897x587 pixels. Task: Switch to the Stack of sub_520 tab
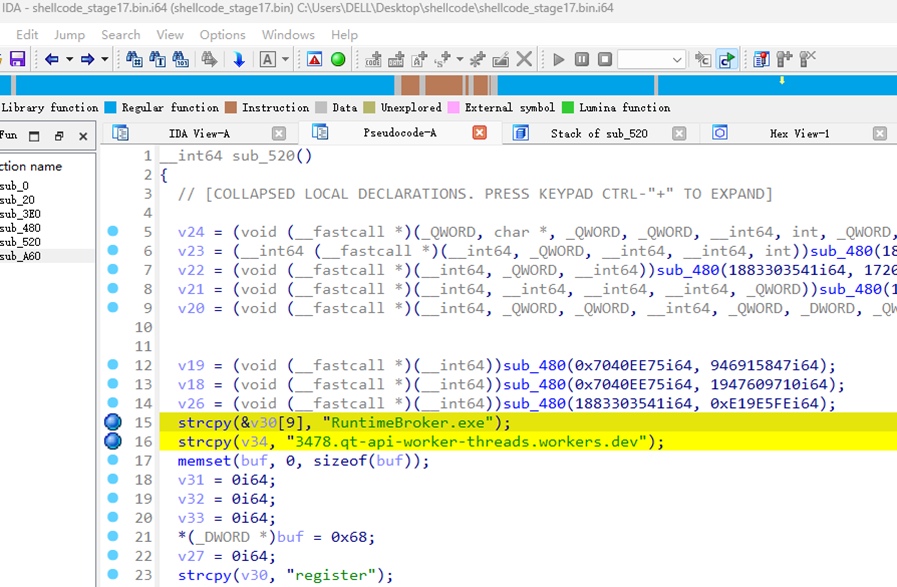tap(599, 133)
